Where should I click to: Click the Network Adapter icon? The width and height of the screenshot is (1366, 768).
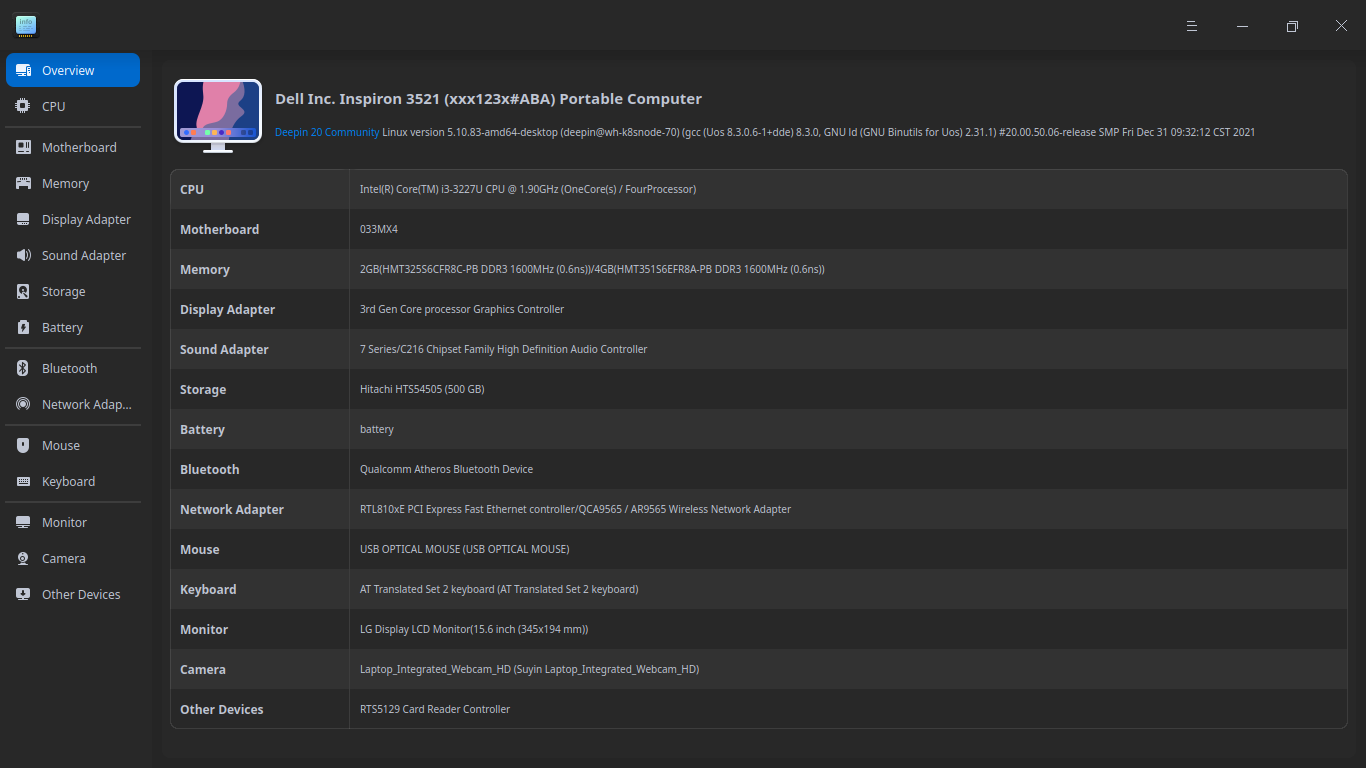pos(23,404)
